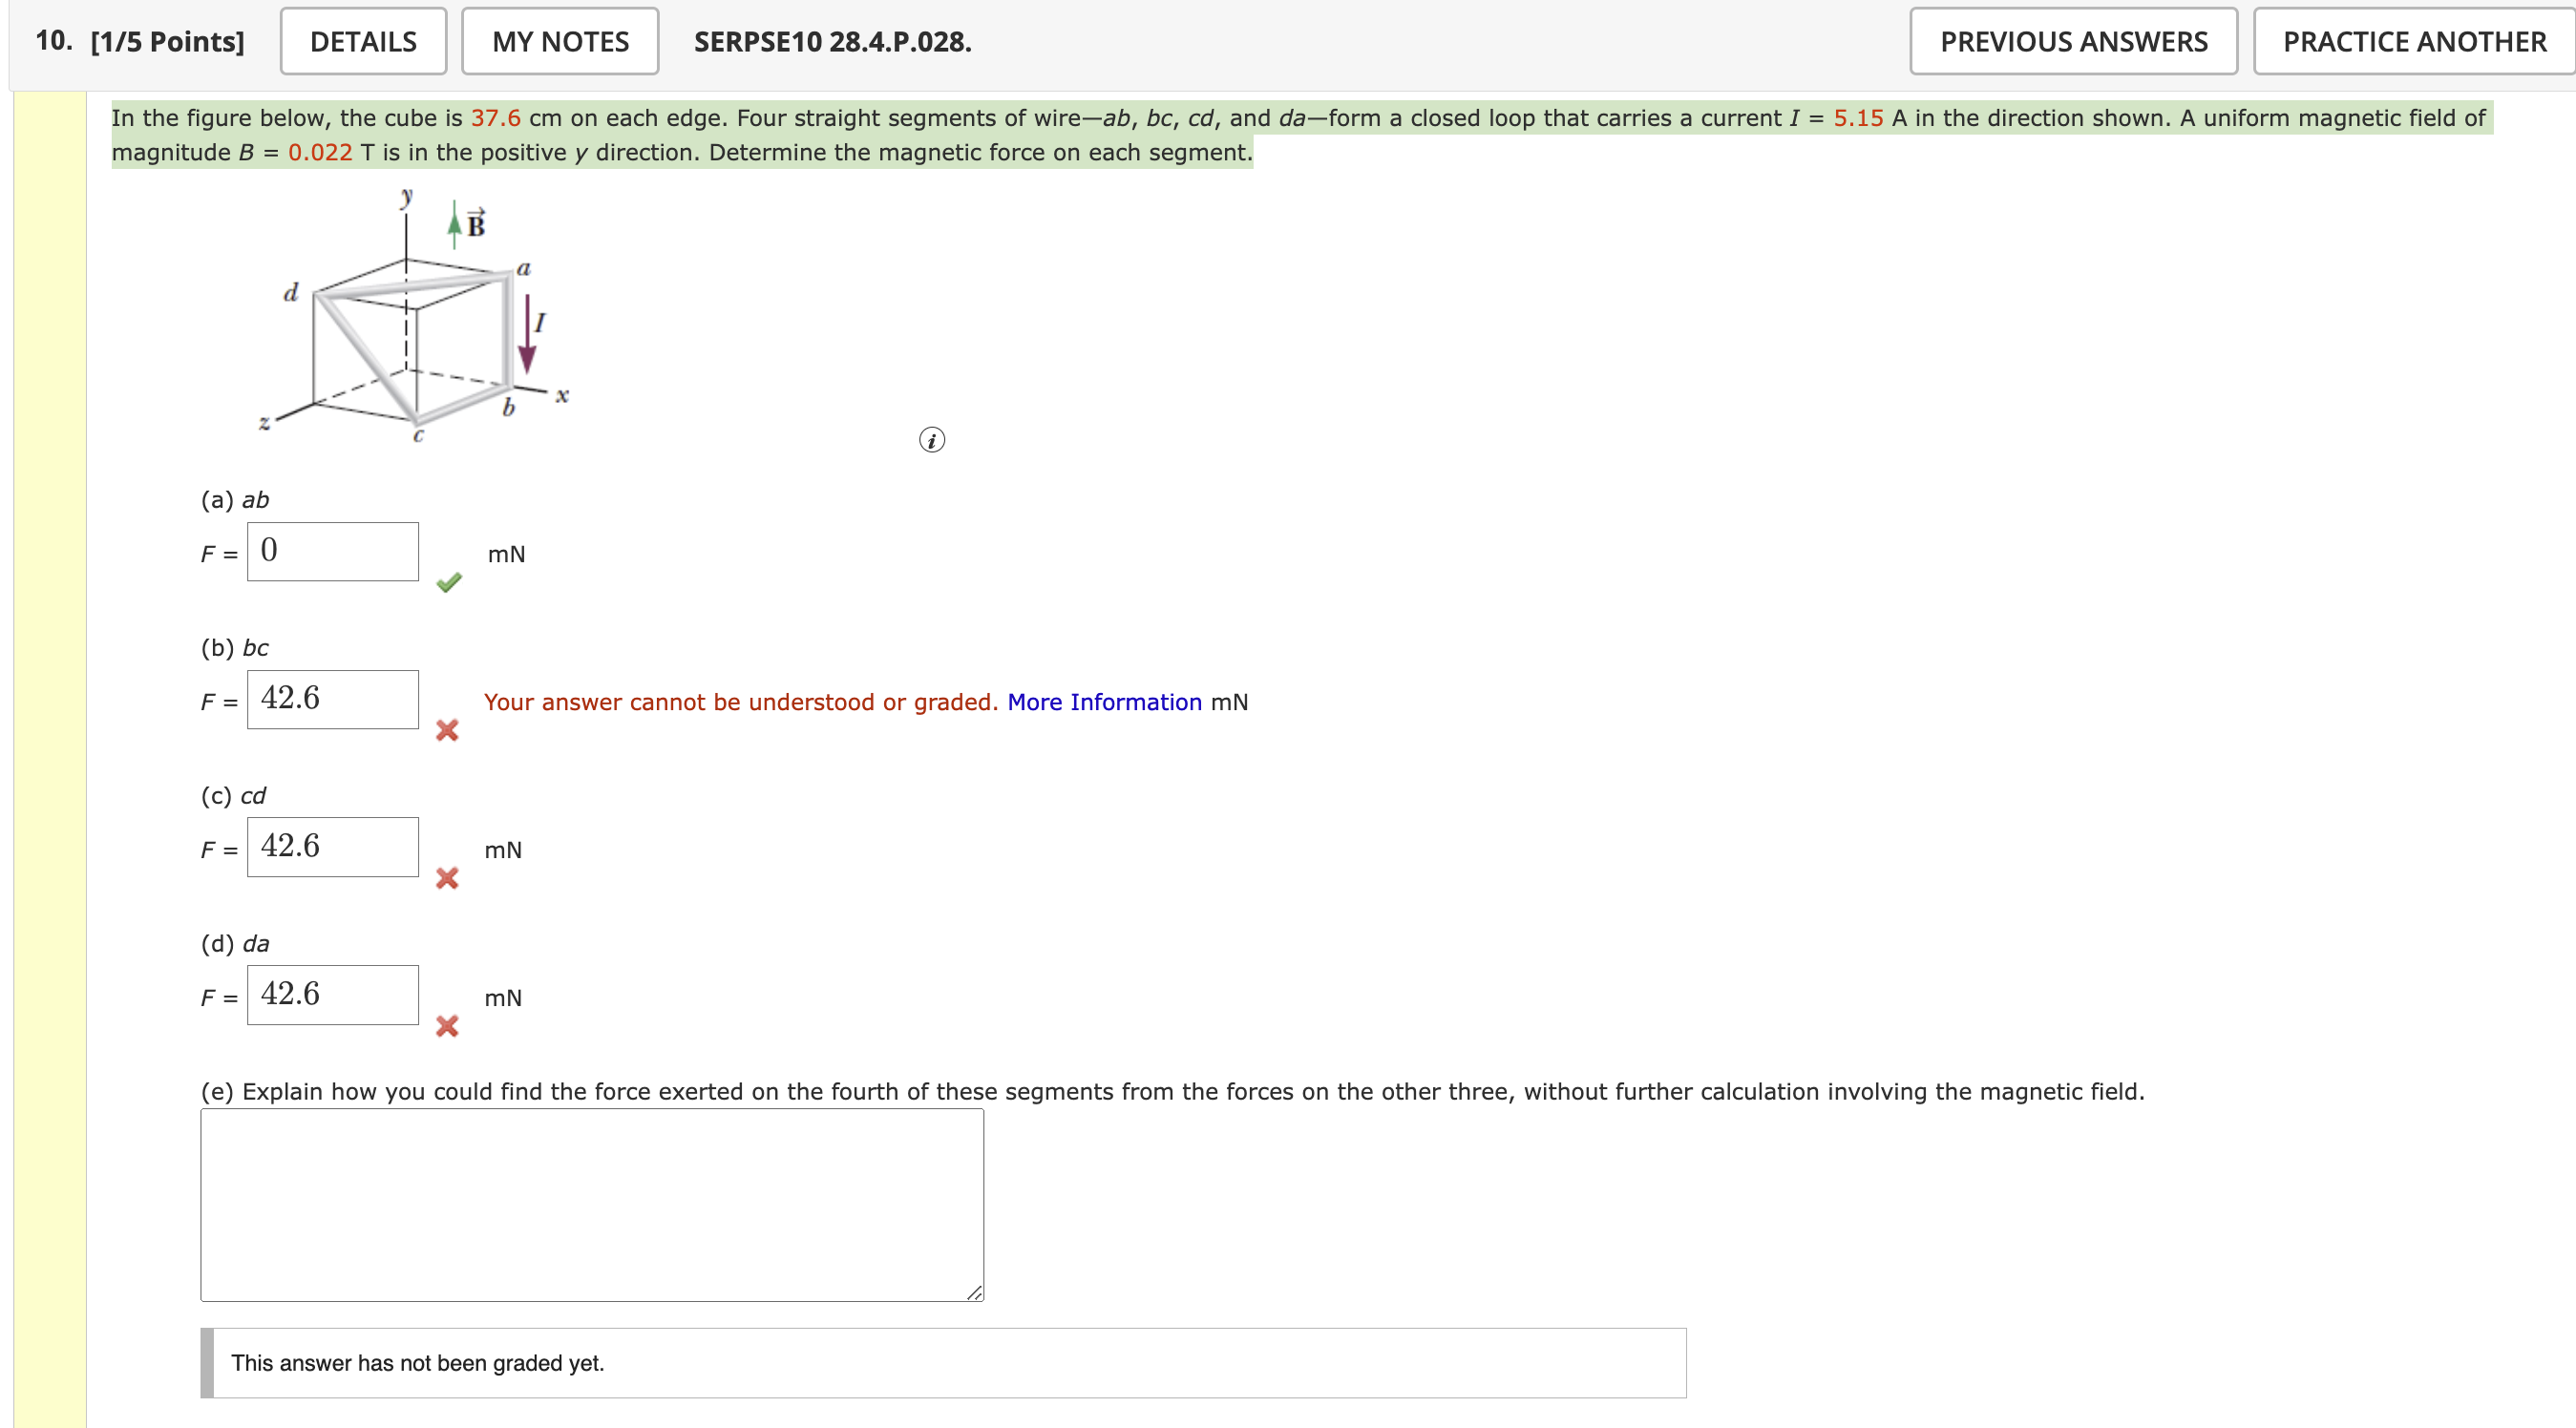
Task: Click PRACTICE ANOTHER button
Action: click(2413, 41)
